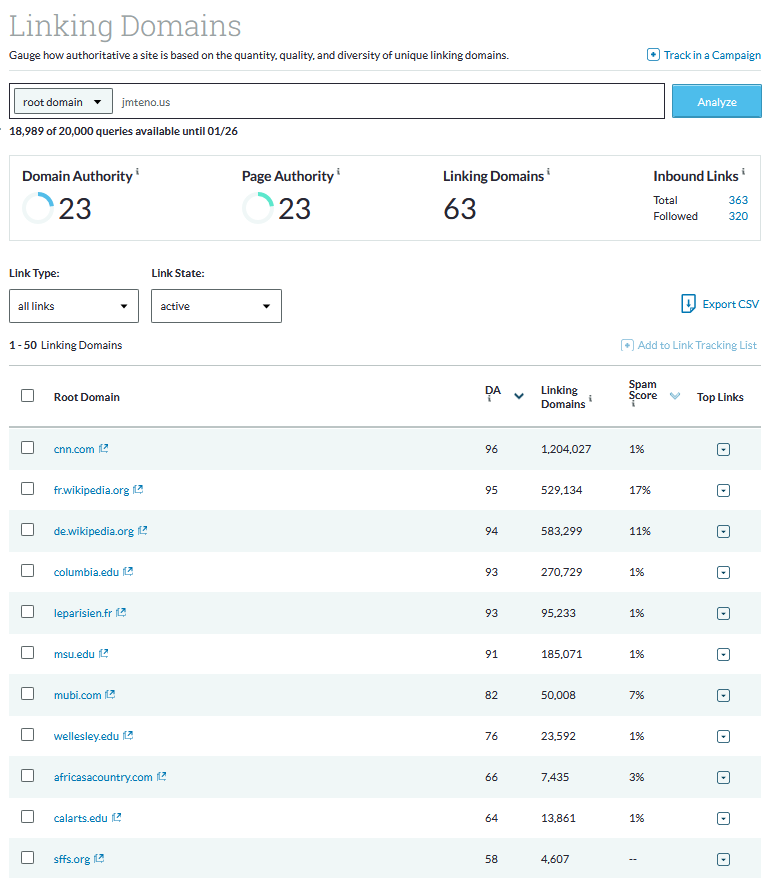Click external link icon beside columbia.edu
775x878 pixels.
click(x=129, y=572)
